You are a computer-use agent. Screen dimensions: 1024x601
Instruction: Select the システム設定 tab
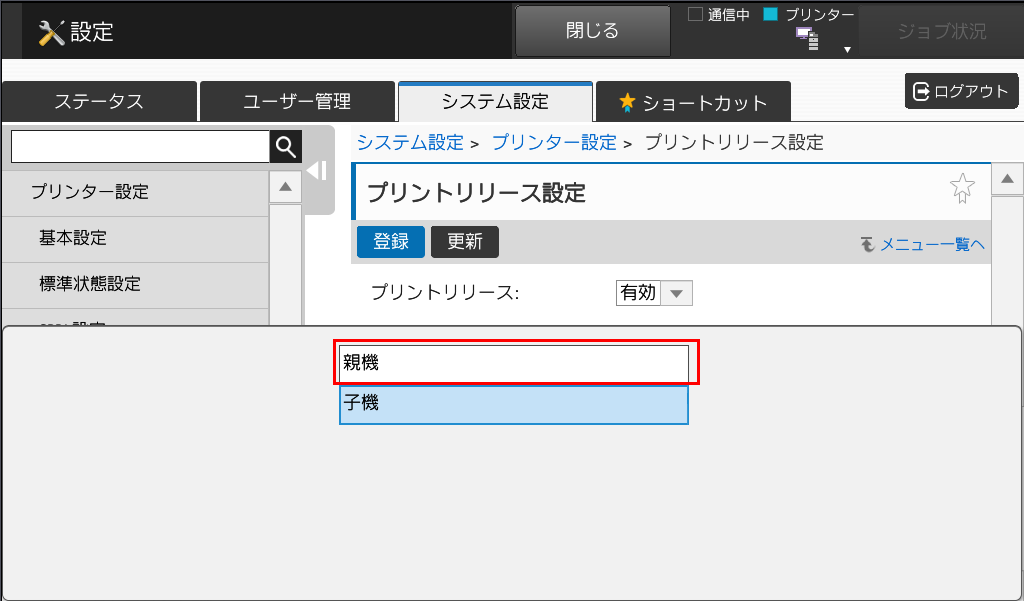tap(495, 102)
